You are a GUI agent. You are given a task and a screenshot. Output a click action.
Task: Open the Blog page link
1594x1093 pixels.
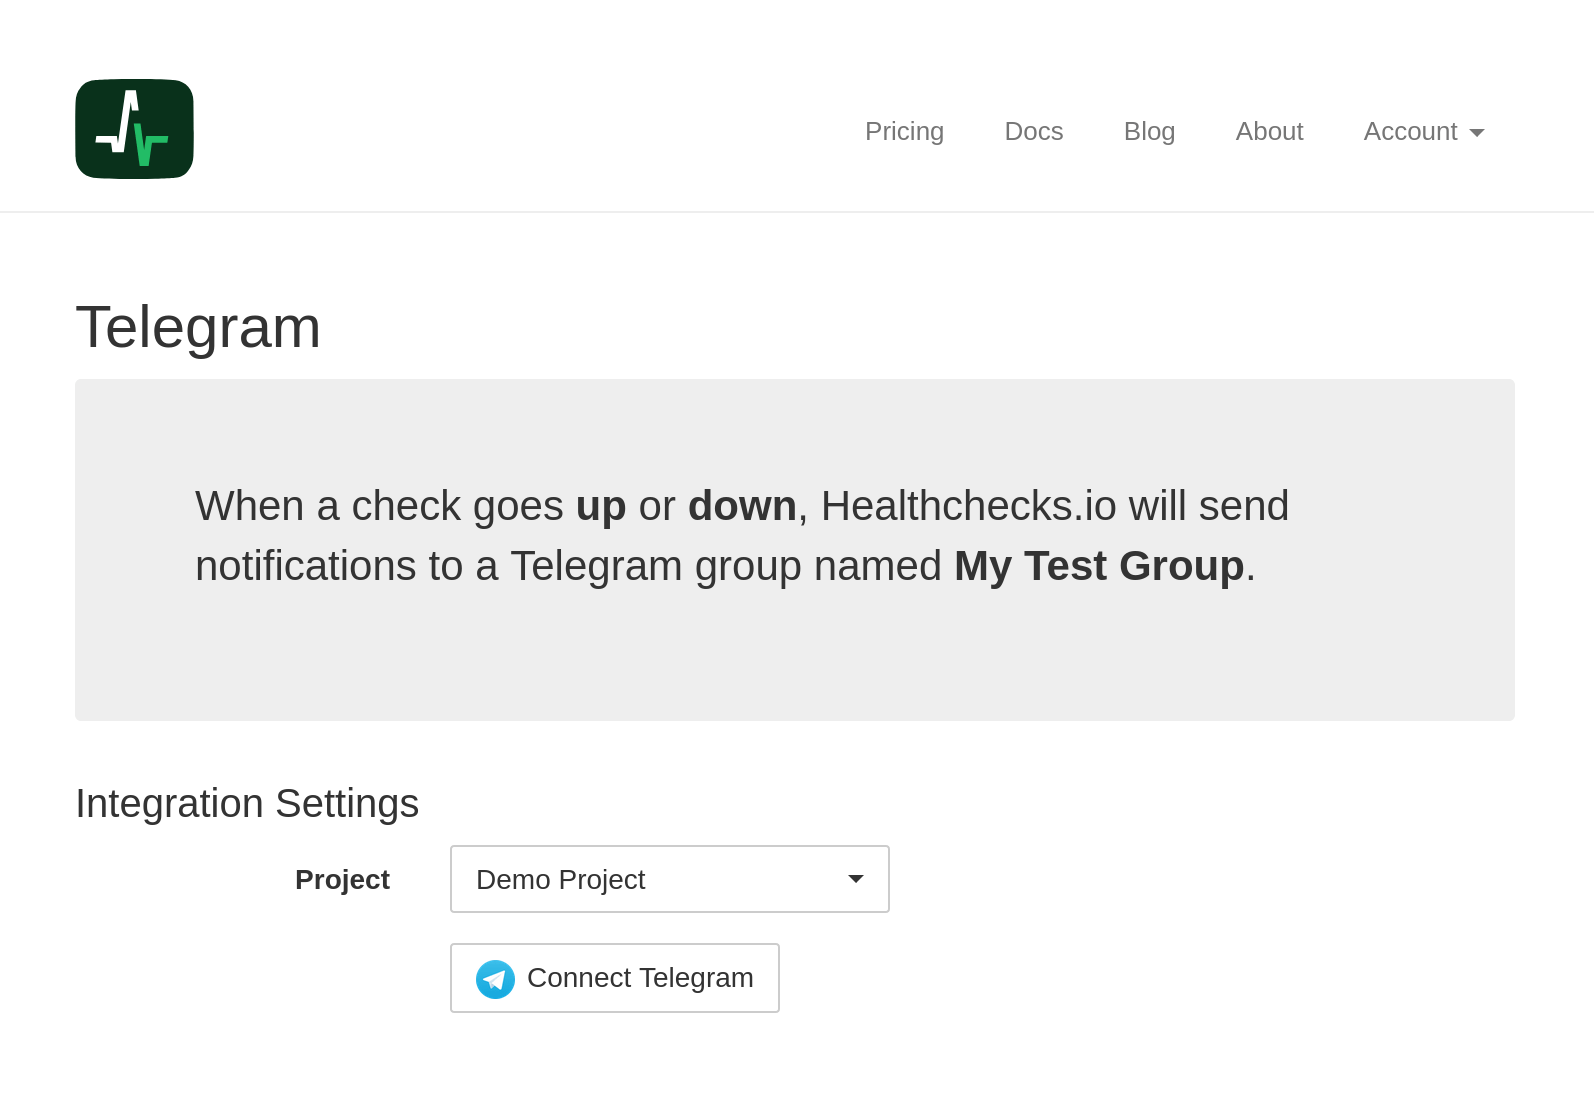(x=1149, y=131)
